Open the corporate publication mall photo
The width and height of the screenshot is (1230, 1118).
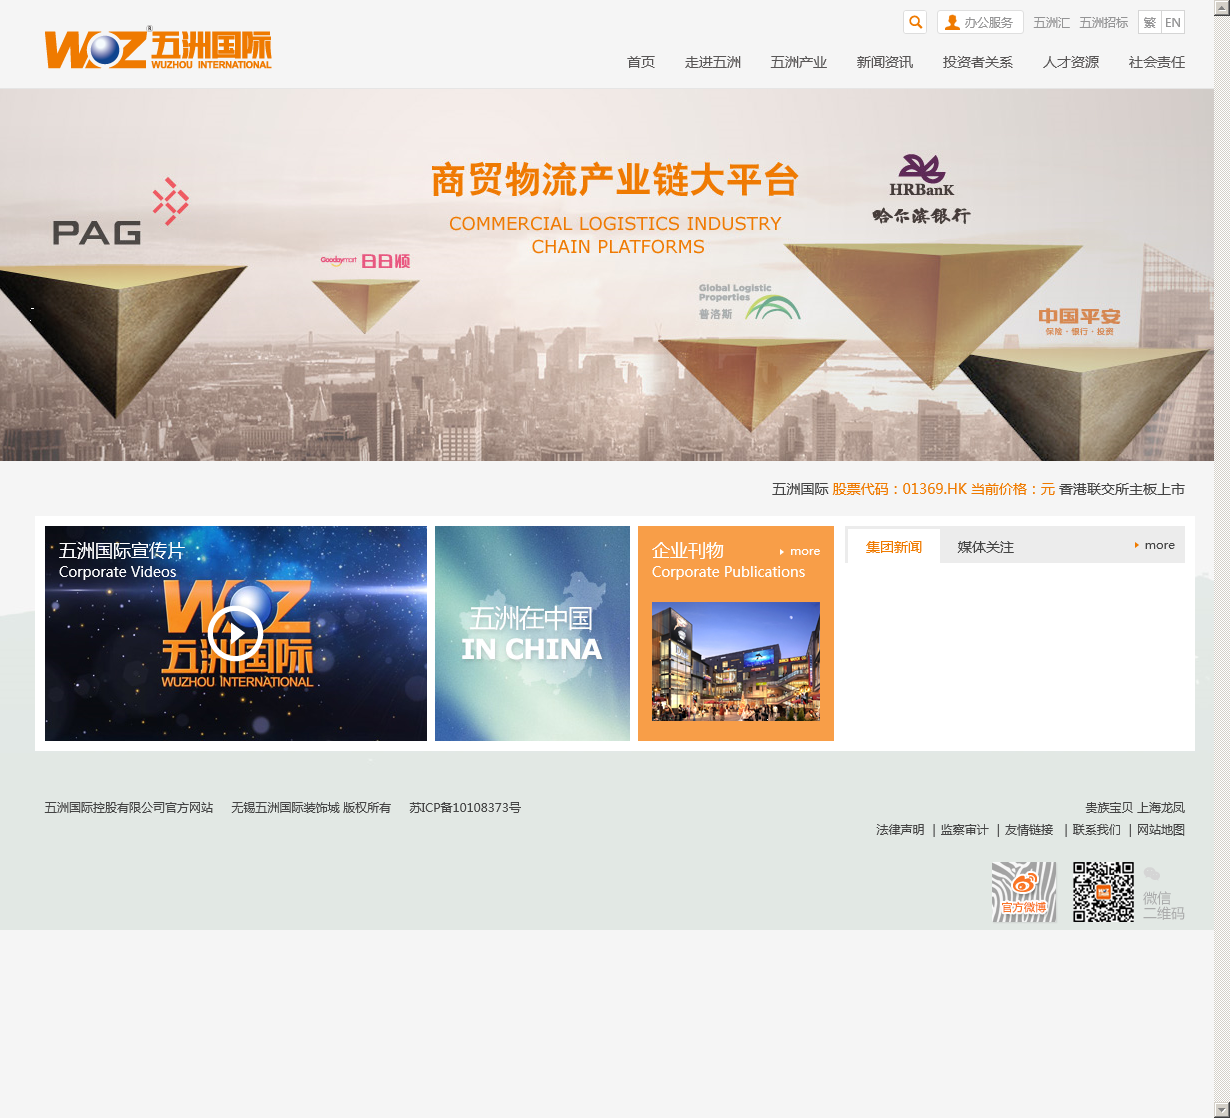pyautogui.click(x=736, y=661)
